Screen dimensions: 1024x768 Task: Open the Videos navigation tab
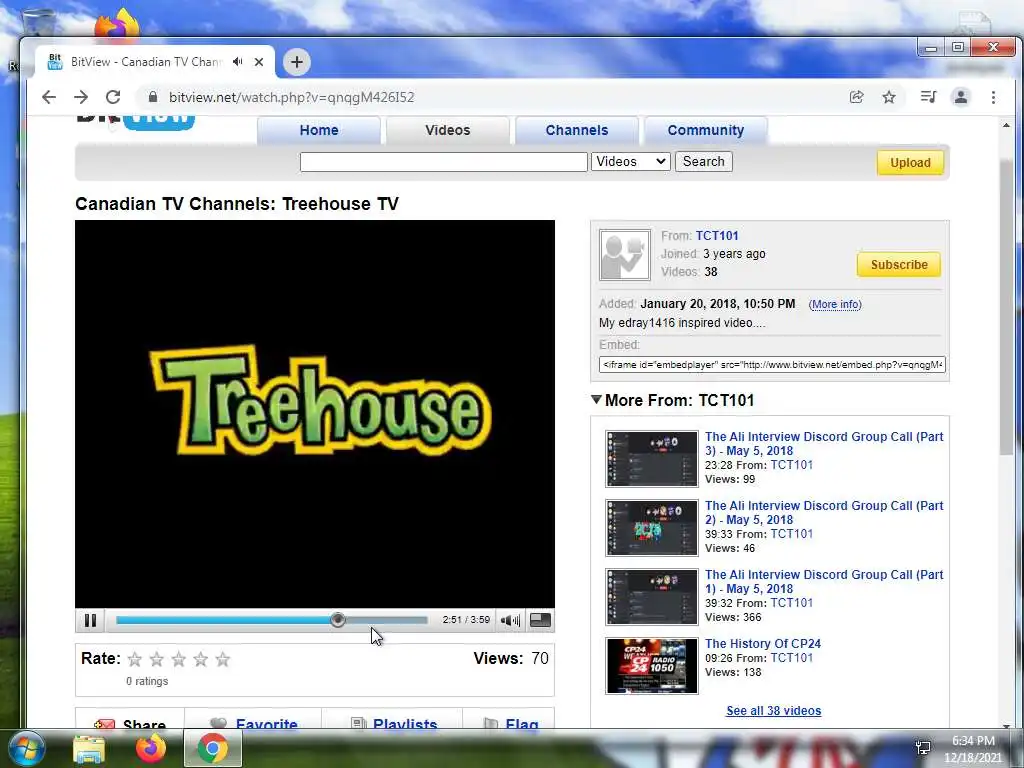(x=447, y=130)
